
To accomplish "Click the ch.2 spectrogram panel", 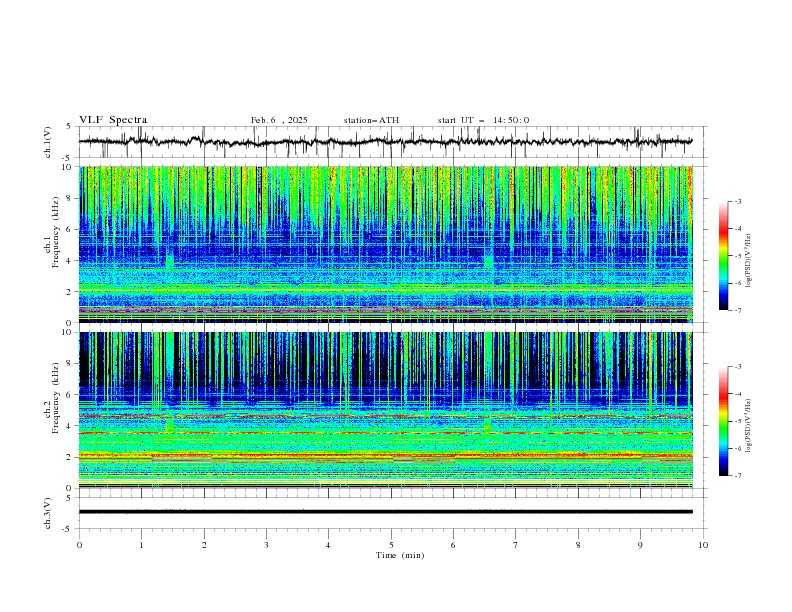I will click(385, 410).
